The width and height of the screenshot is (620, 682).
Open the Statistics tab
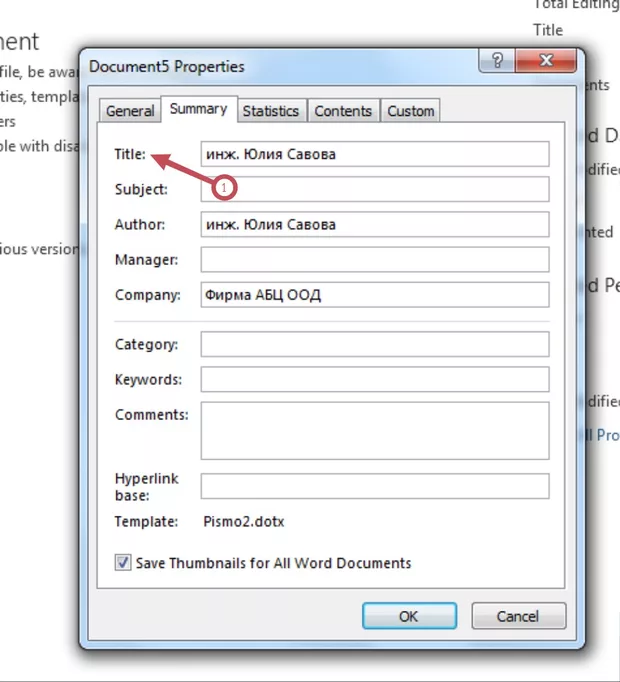click(271, 111)
